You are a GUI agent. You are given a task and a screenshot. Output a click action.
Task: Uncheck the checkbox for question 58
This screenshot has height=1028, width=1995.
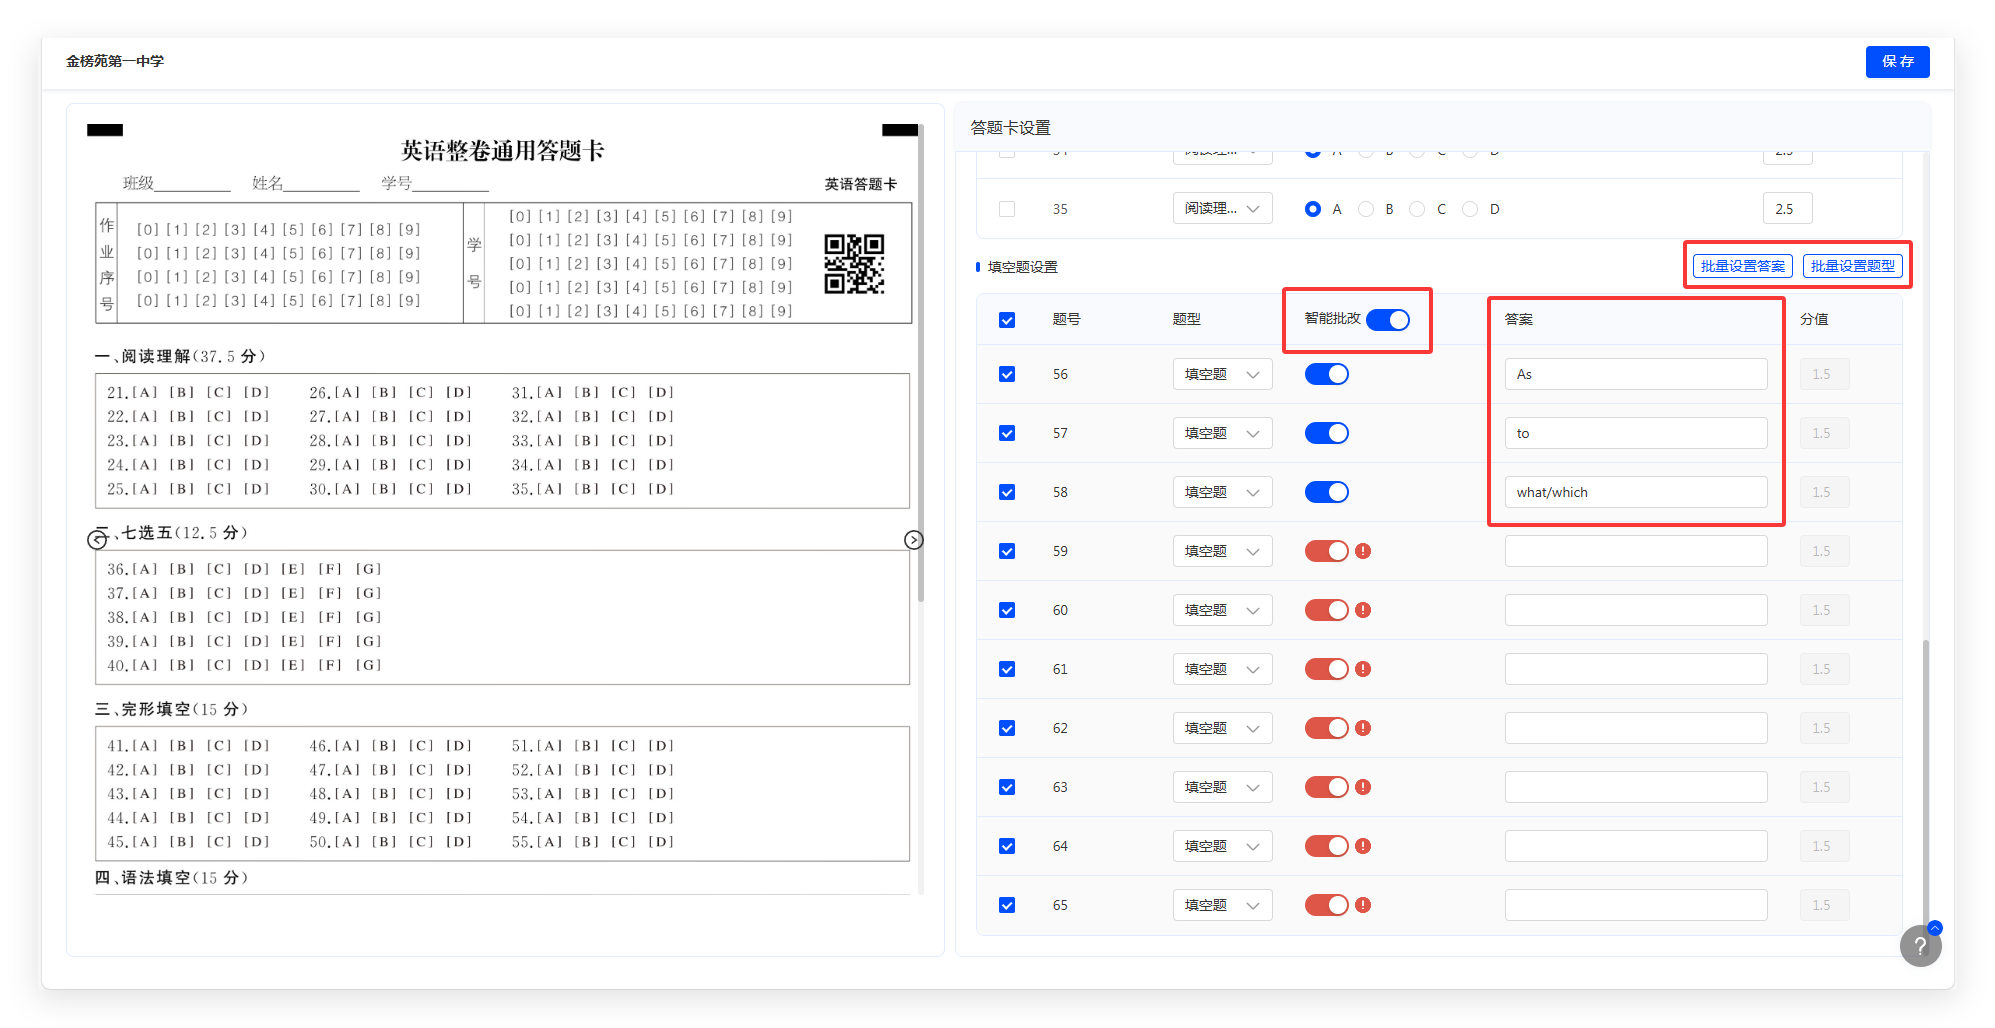point(1007,492)
